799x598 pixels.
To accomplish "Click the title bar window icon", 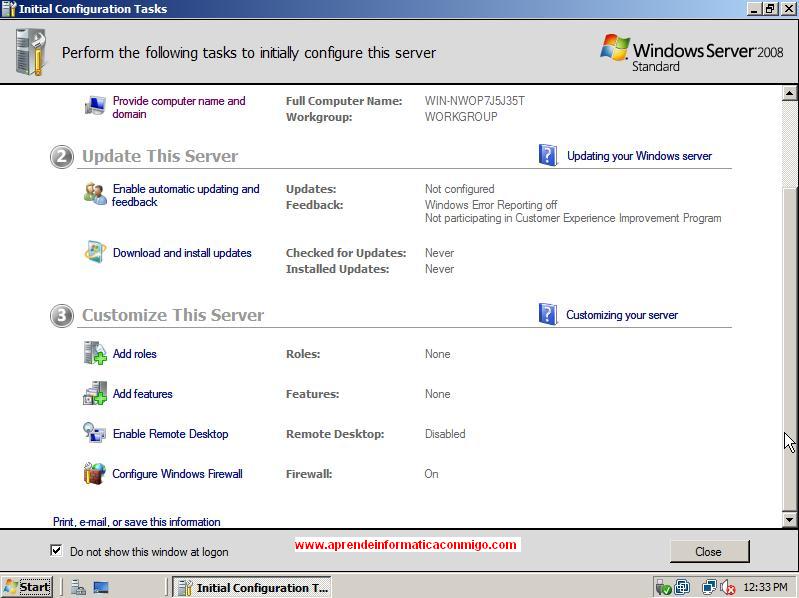I will tap(9, 9).
